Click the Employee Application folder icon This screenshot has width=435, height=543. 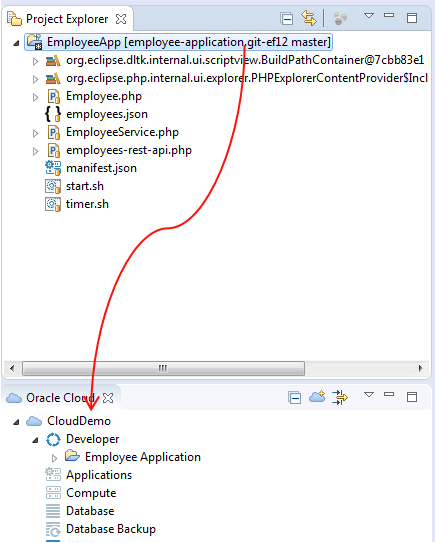point(73,456)
